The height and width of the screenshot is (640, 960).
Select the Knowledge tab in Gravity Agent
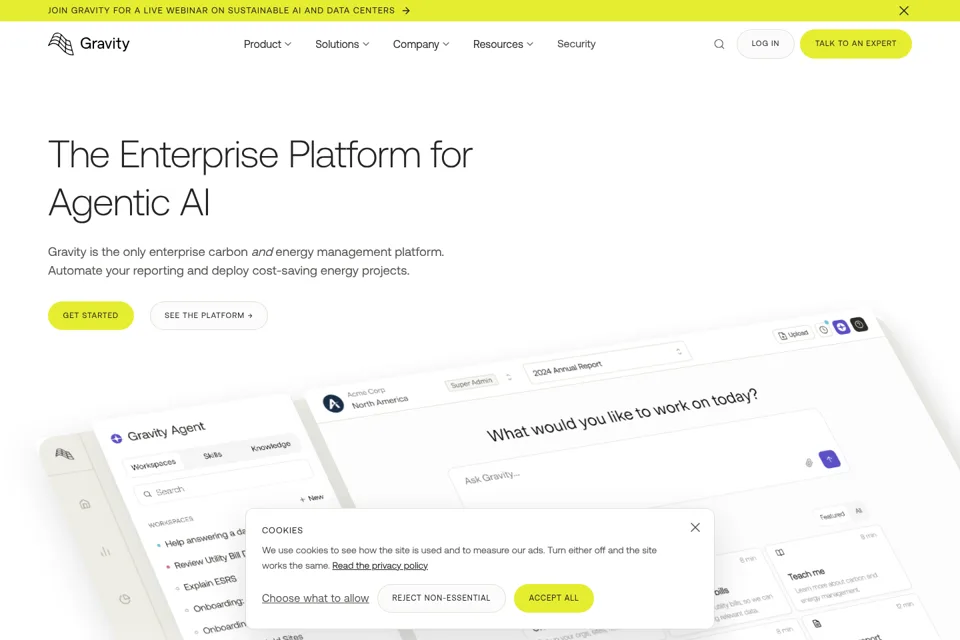click(271, 445)
